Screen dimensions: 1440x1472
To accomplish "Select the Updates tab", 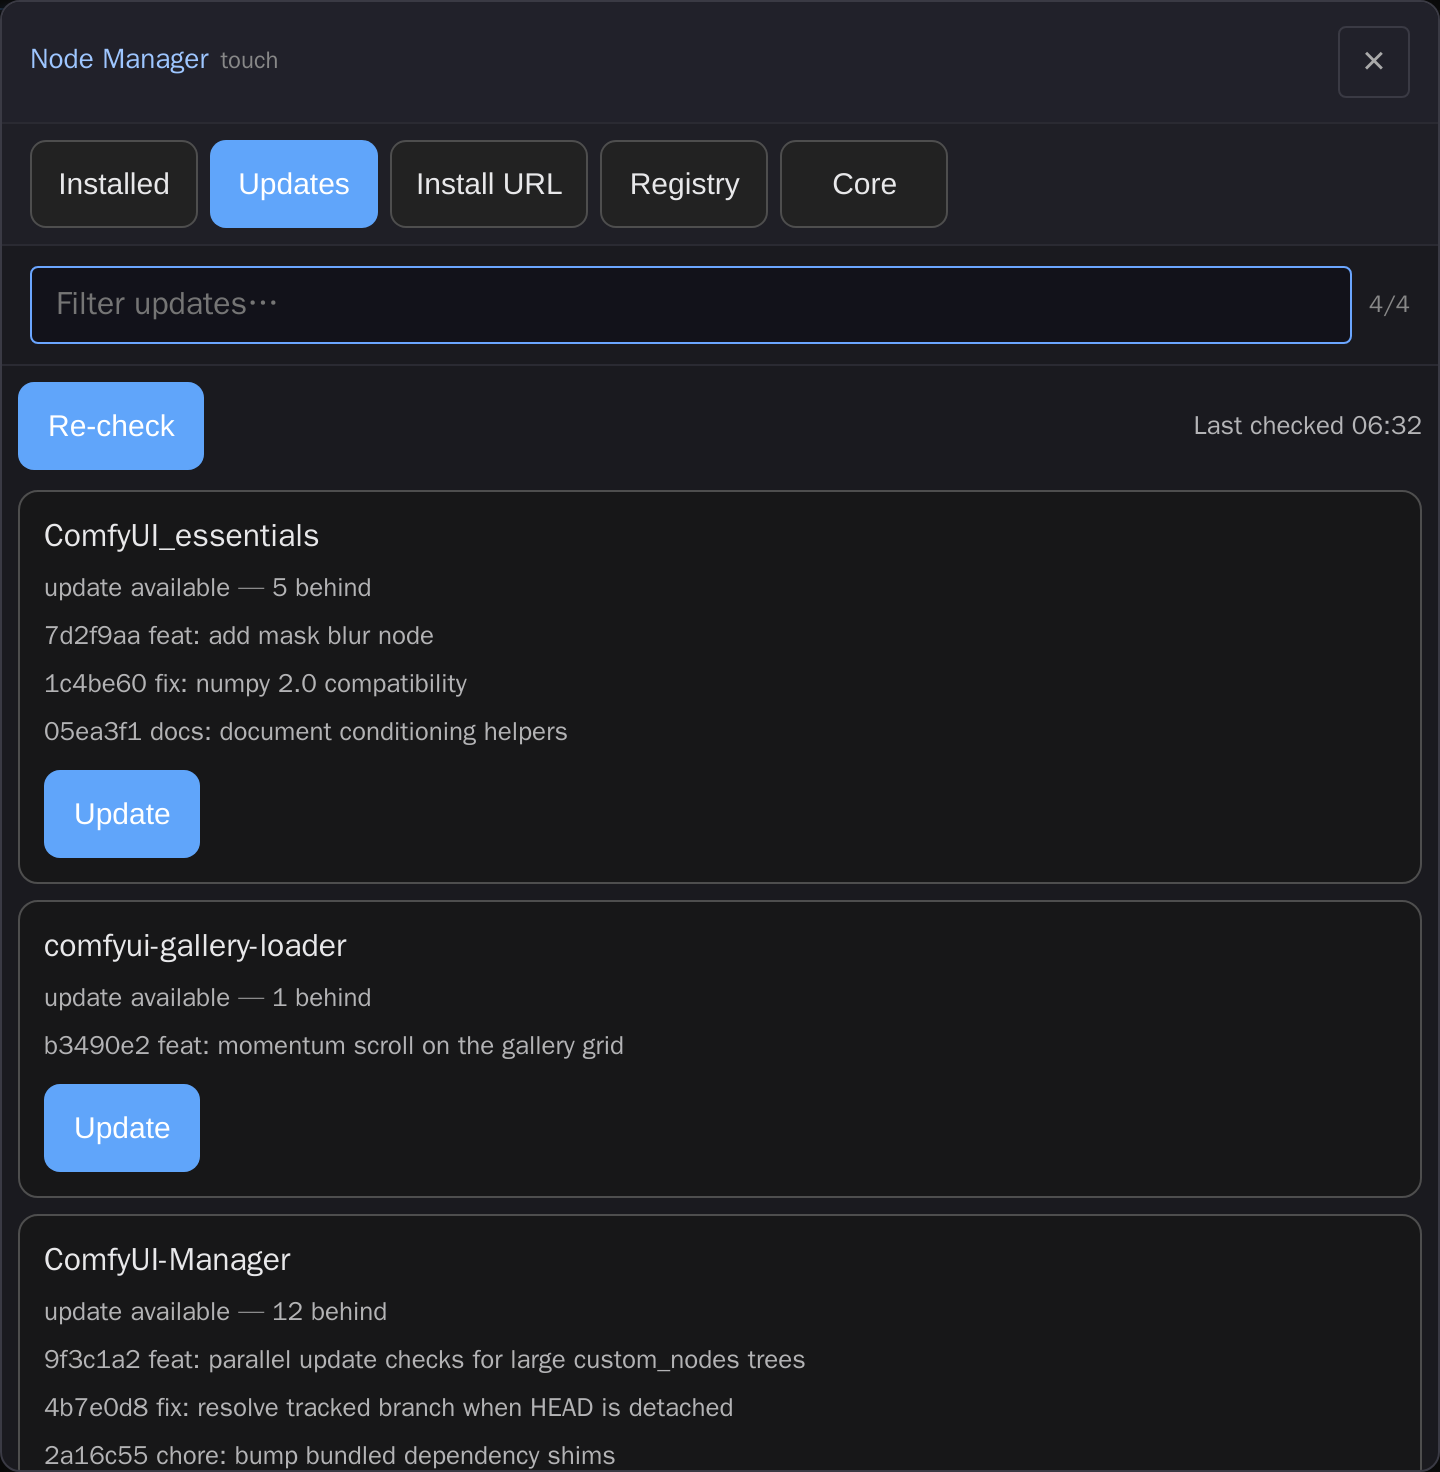I will [294, 184].
